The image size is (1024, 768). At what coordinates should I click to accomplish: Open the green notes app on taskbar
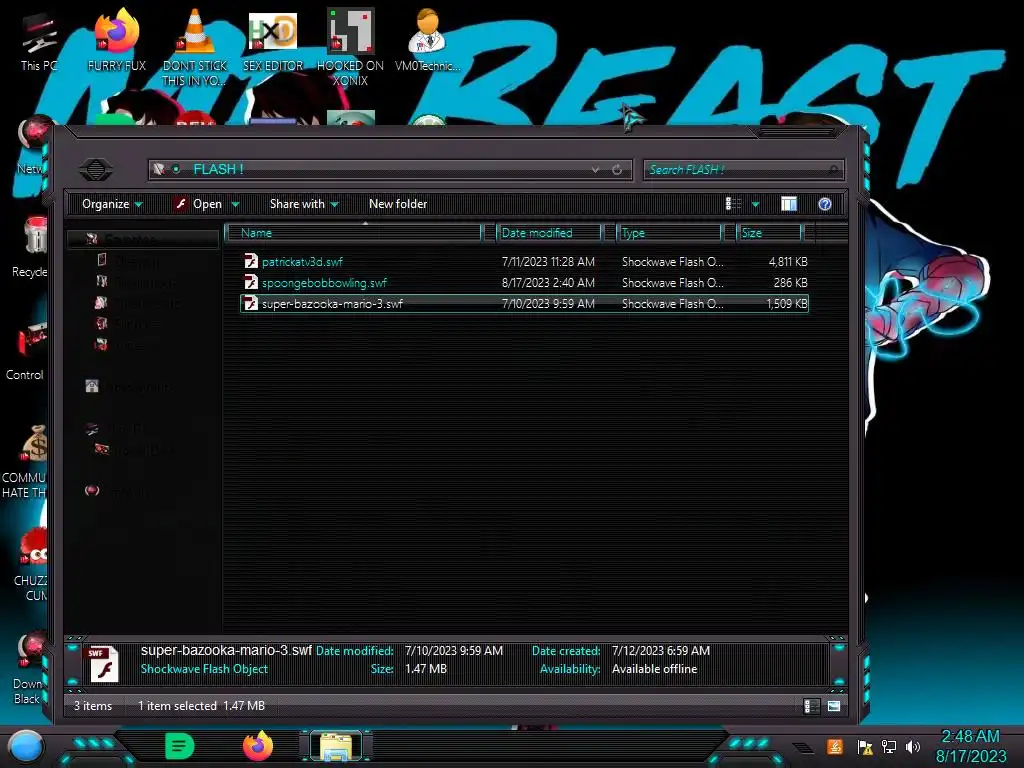(180, 746)
